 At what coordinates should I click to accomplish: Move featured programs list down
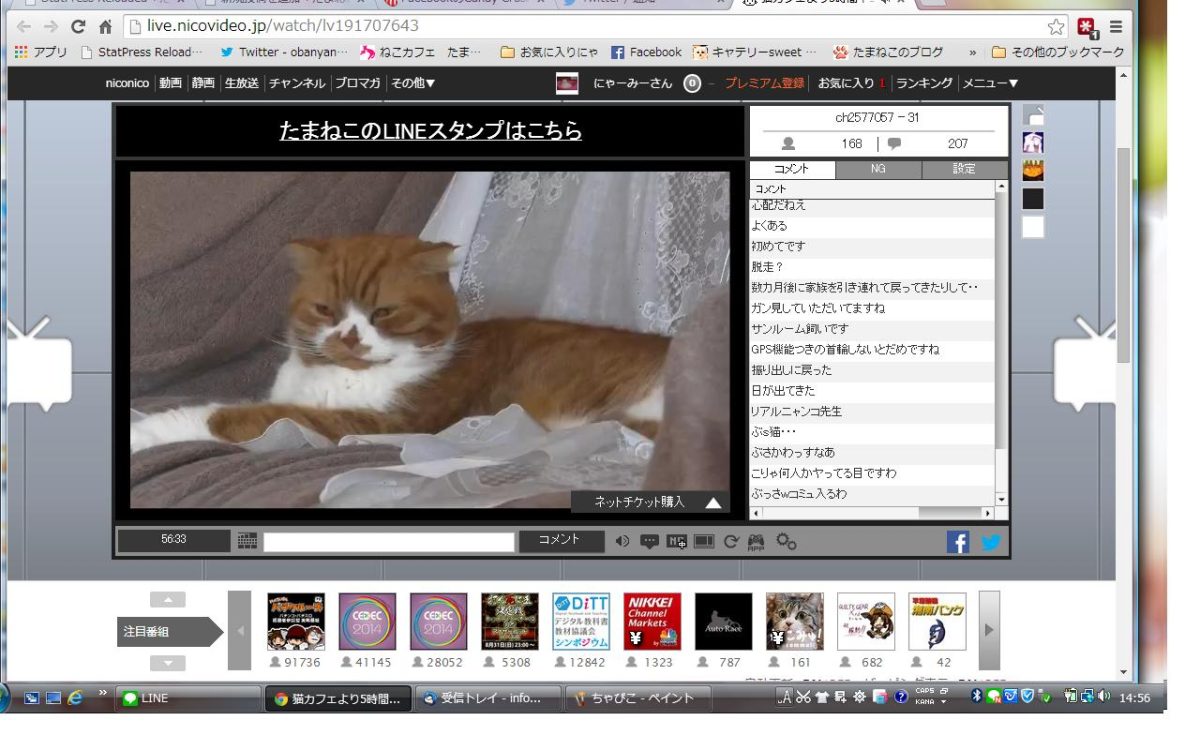[167, 664]
